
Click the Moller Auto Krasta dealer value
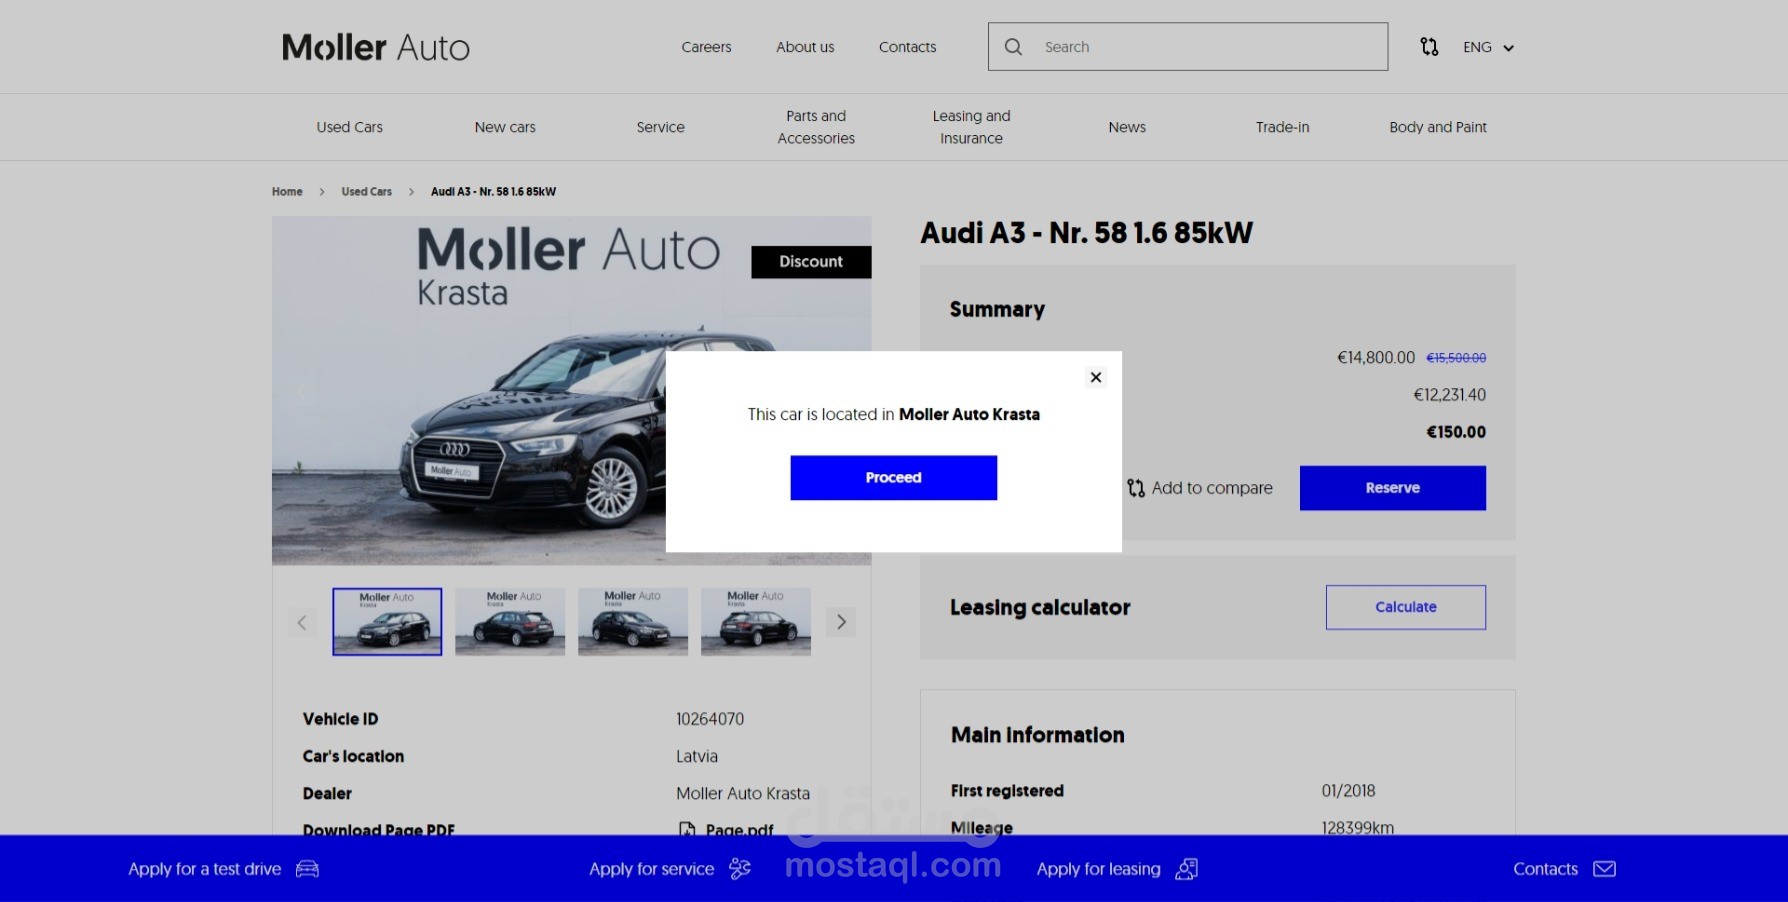click(743, 793)
